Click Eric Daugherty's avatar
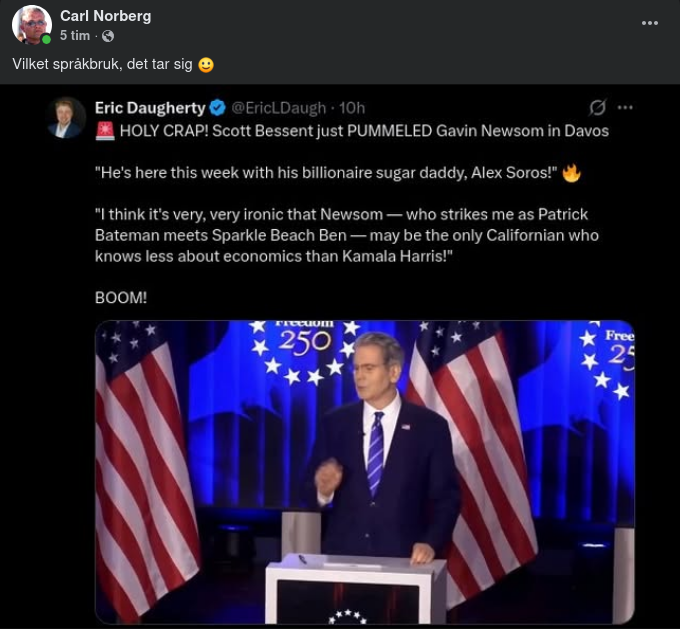The image size is (680, 629). click(x=66, y=117)
